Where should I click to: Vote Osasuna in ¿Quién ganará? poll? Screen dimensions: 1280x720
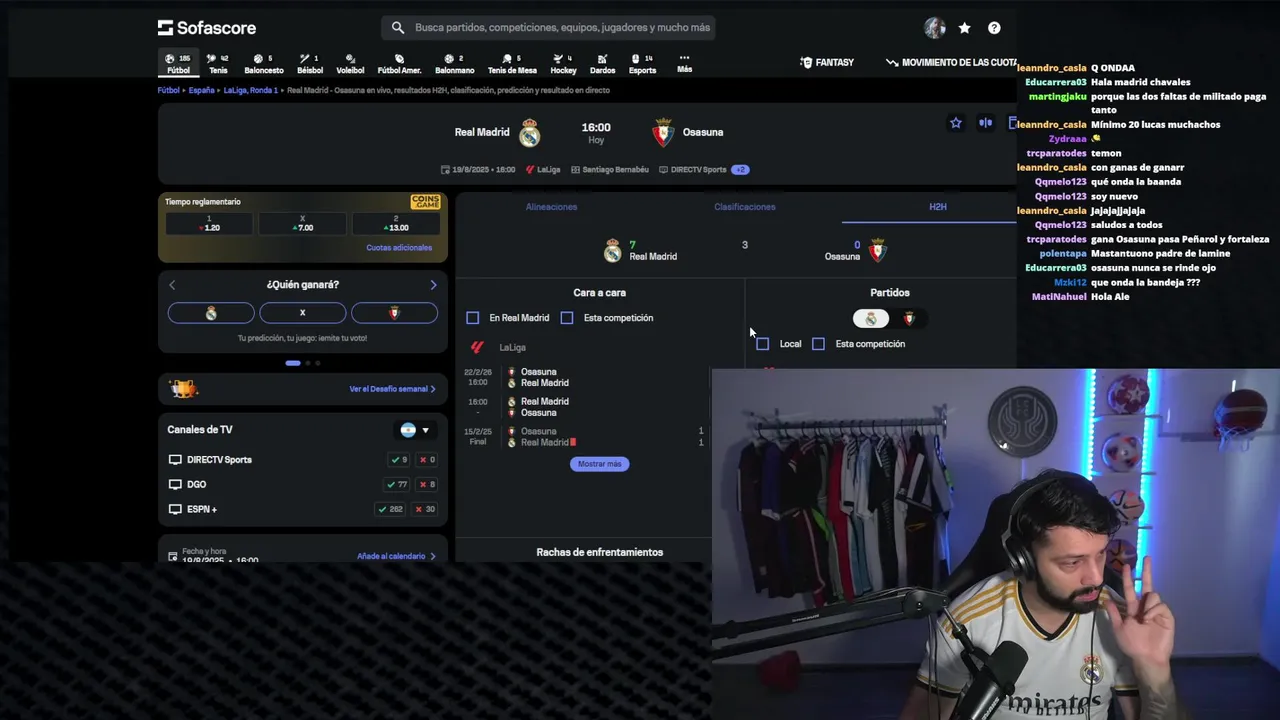point(394,313)
